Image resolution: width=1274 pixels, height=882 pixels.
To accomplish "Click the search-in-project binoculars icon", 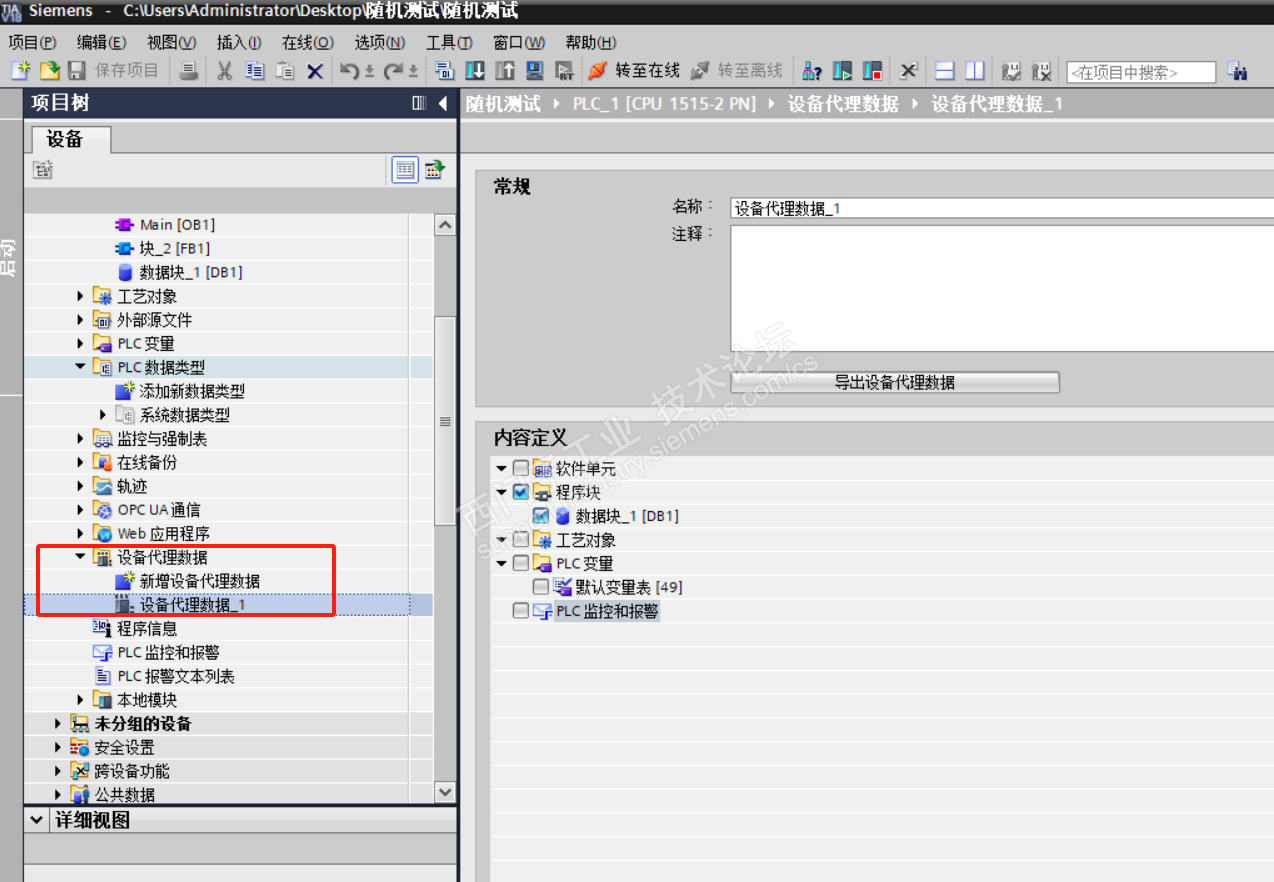I will (x=1238, y=71).
